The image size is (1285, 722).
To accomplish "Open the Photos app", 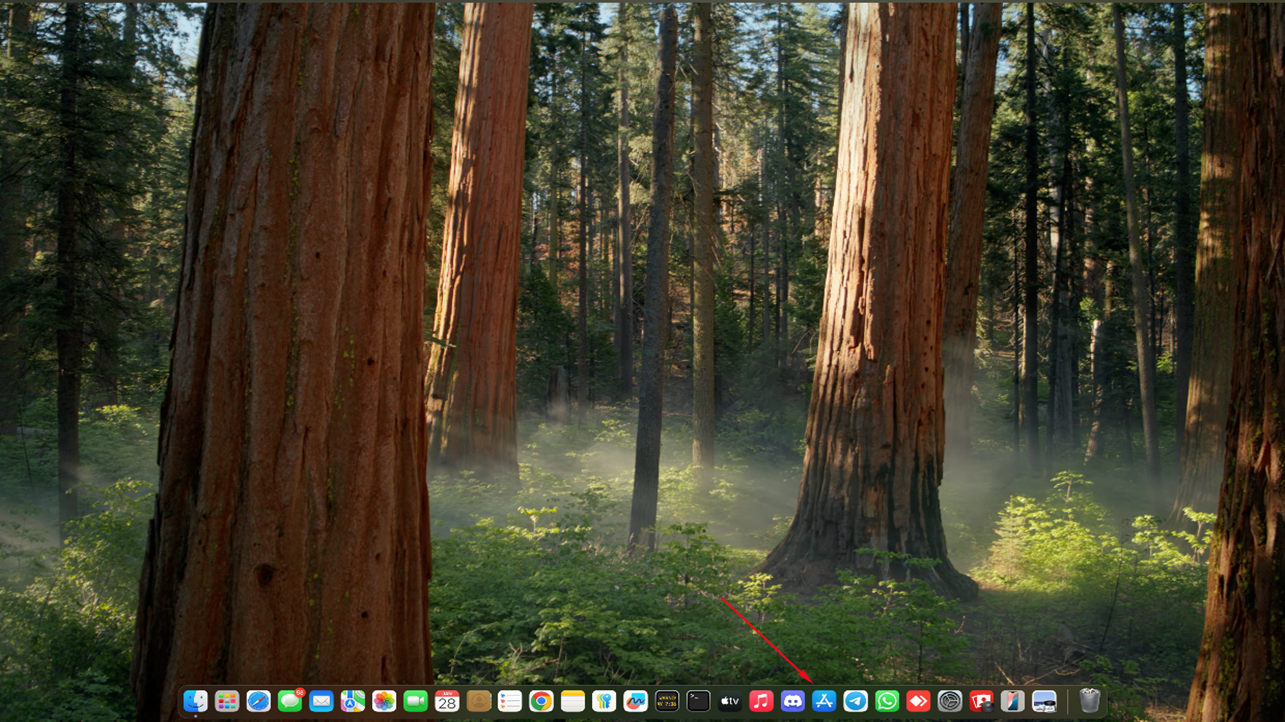I will 384,701.
